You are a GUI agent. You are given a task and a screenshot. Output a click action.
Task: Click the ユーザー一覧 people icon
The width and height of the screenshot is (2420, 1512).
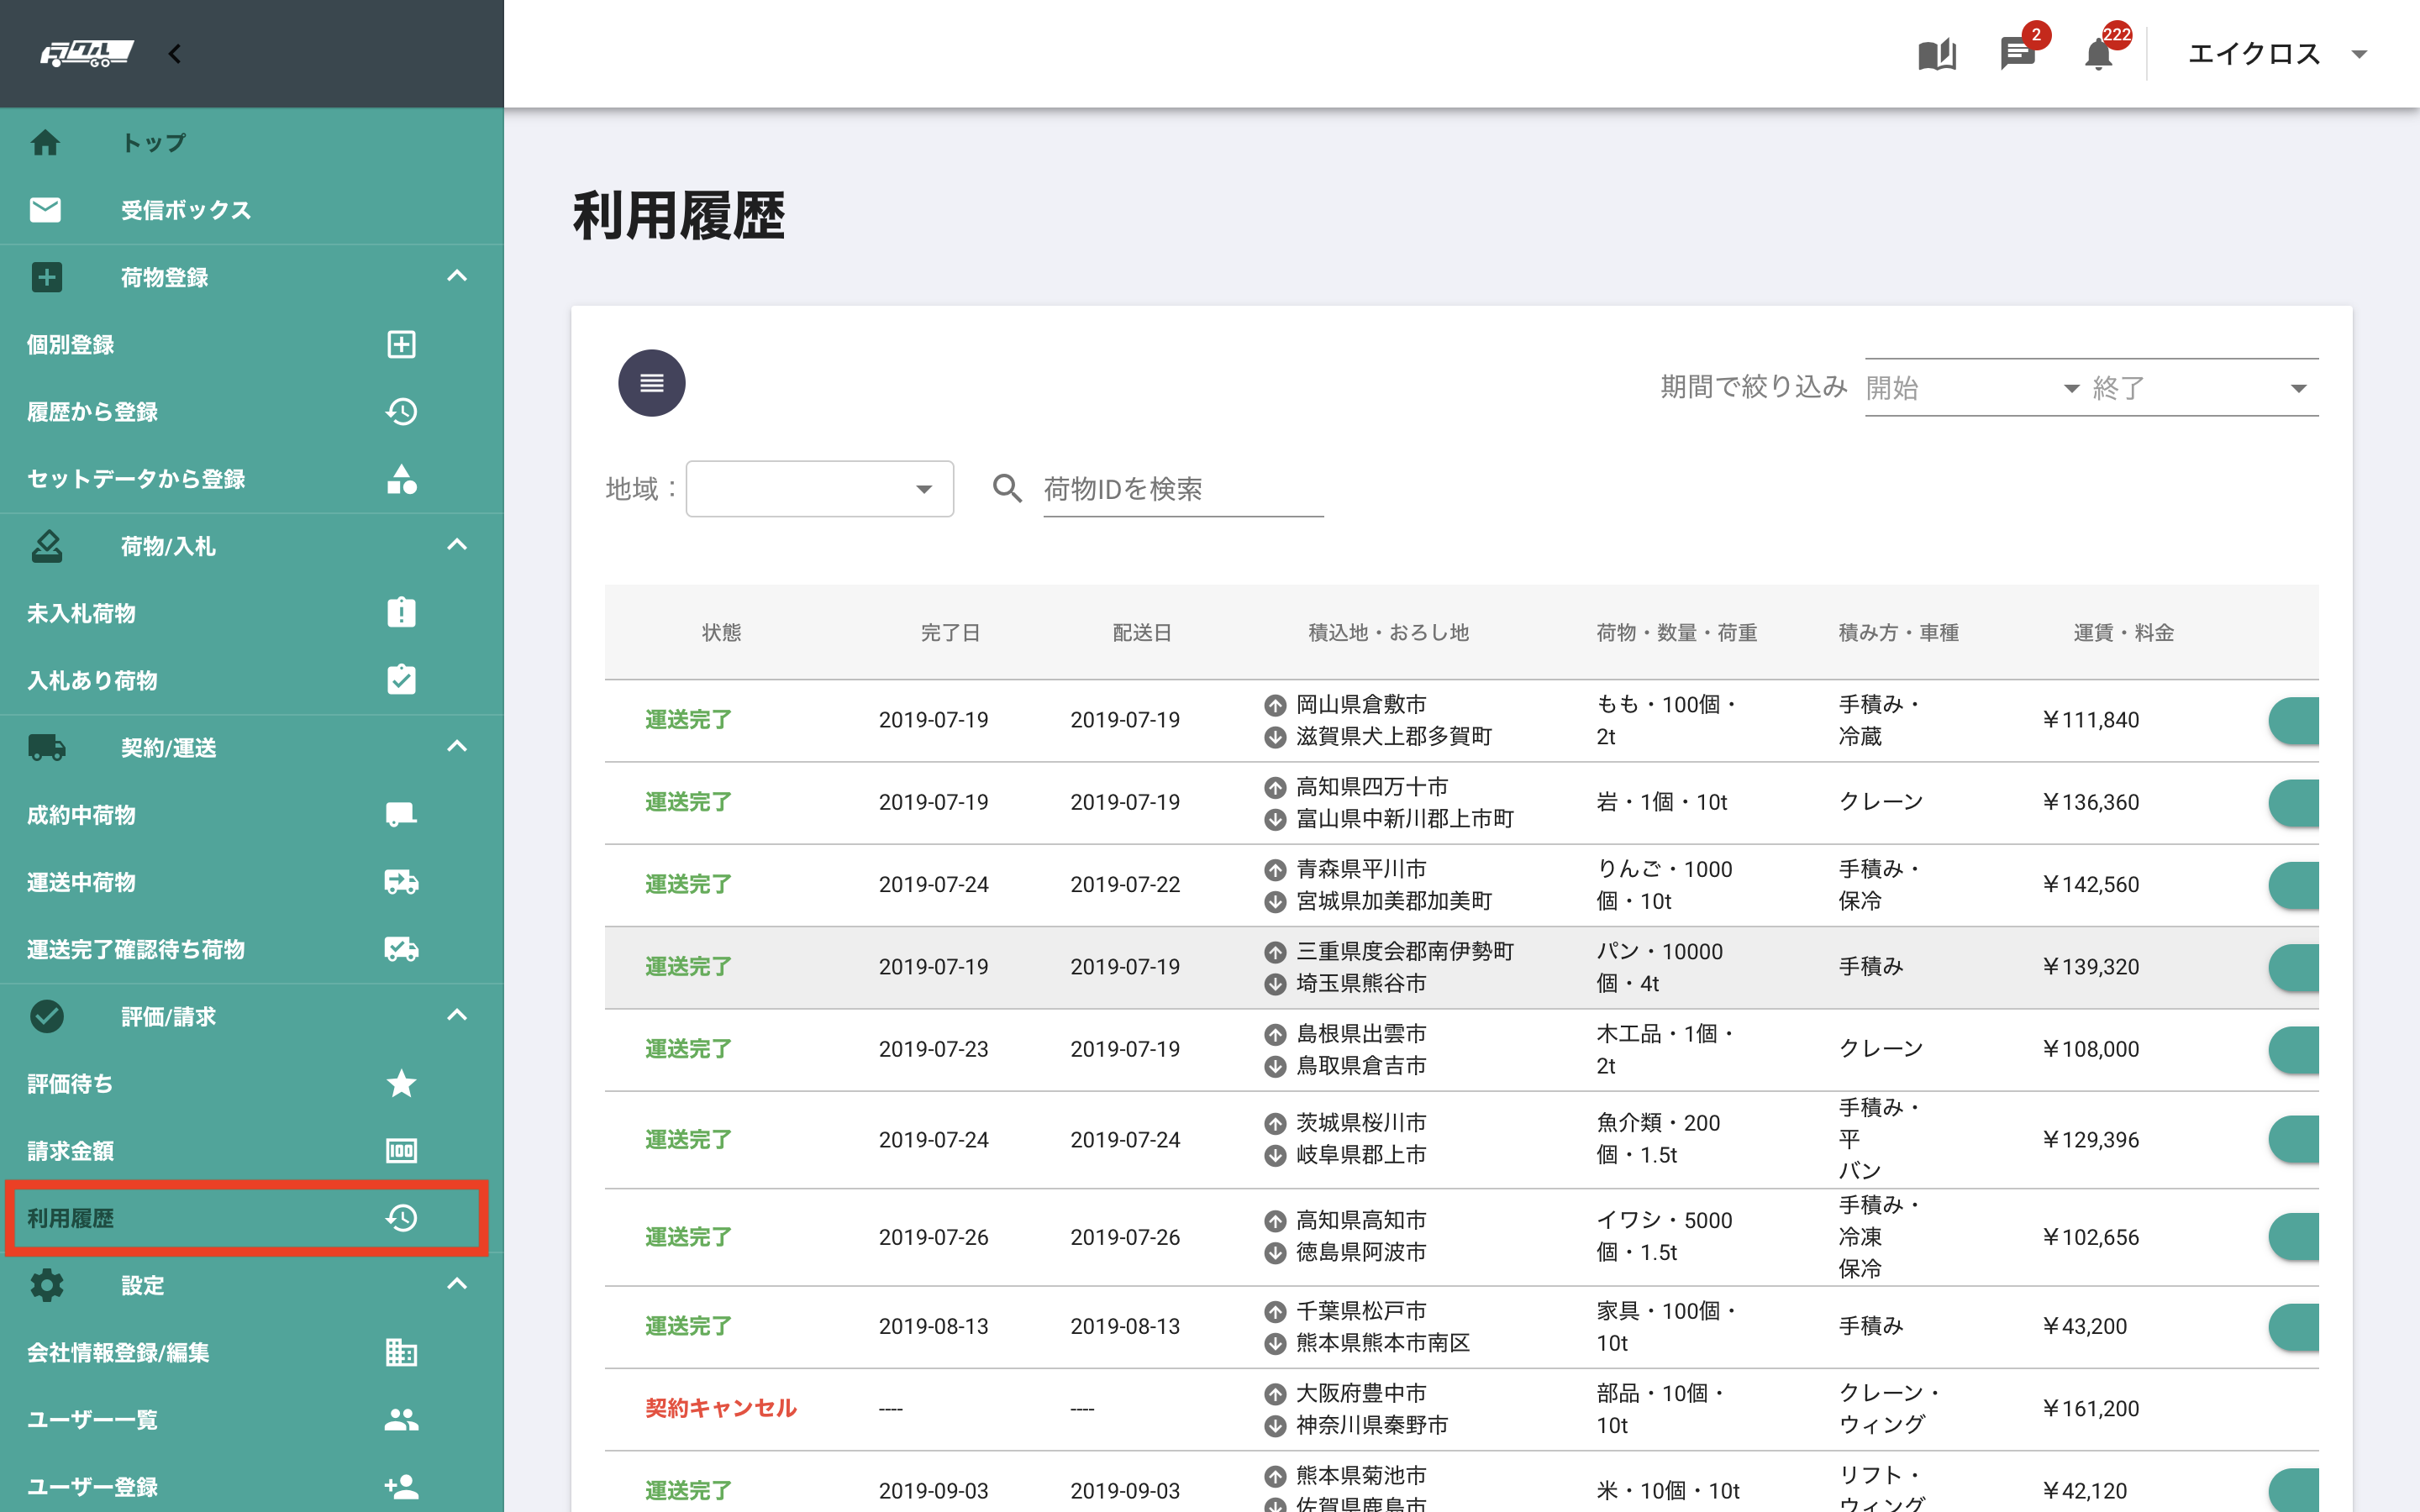tap(401, 1419)
